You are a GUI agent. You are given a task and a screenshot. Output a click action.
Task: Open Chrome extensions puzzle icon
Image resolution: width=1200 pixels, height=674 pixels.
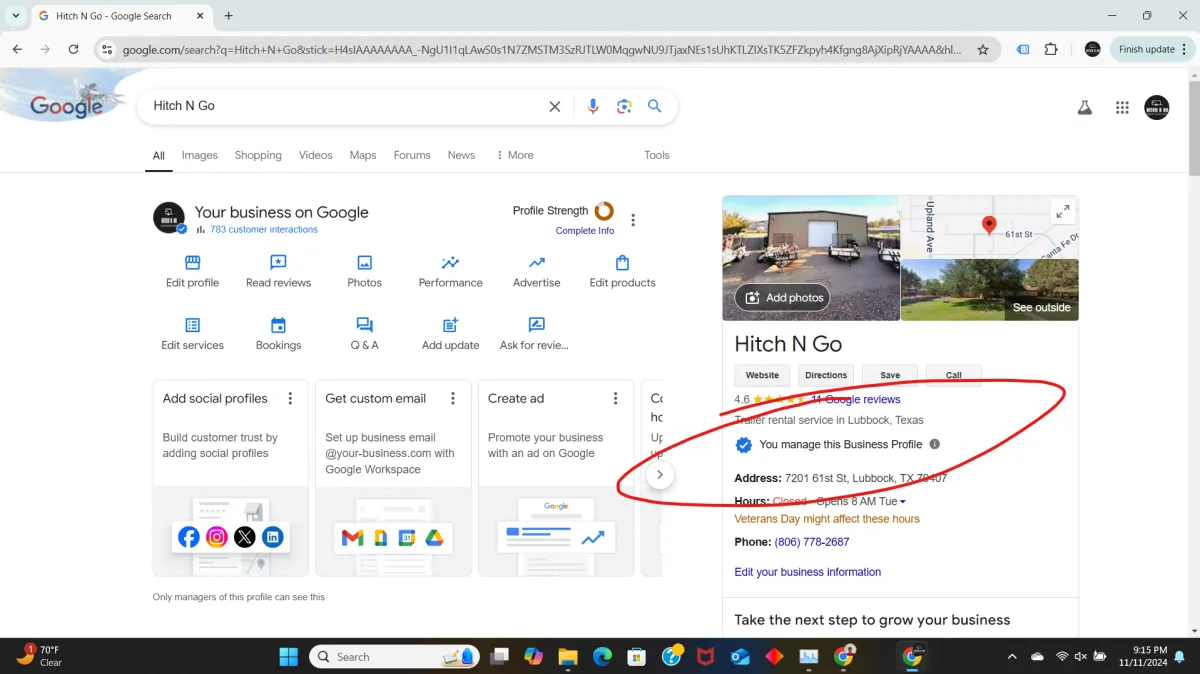(x=1051, y=49)
